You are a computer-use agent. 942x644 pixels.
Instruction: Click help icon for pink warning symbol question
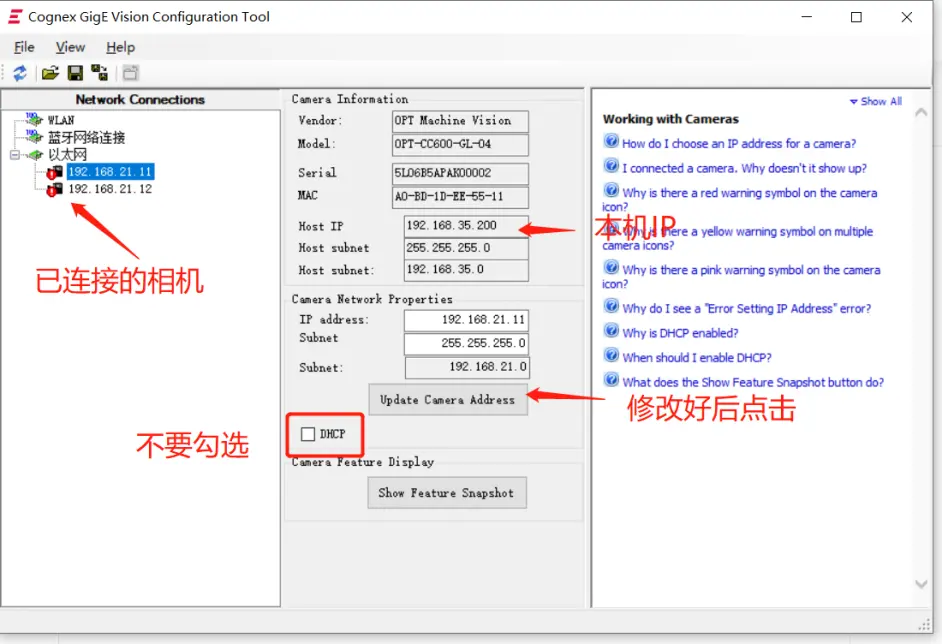click(611, 267)
